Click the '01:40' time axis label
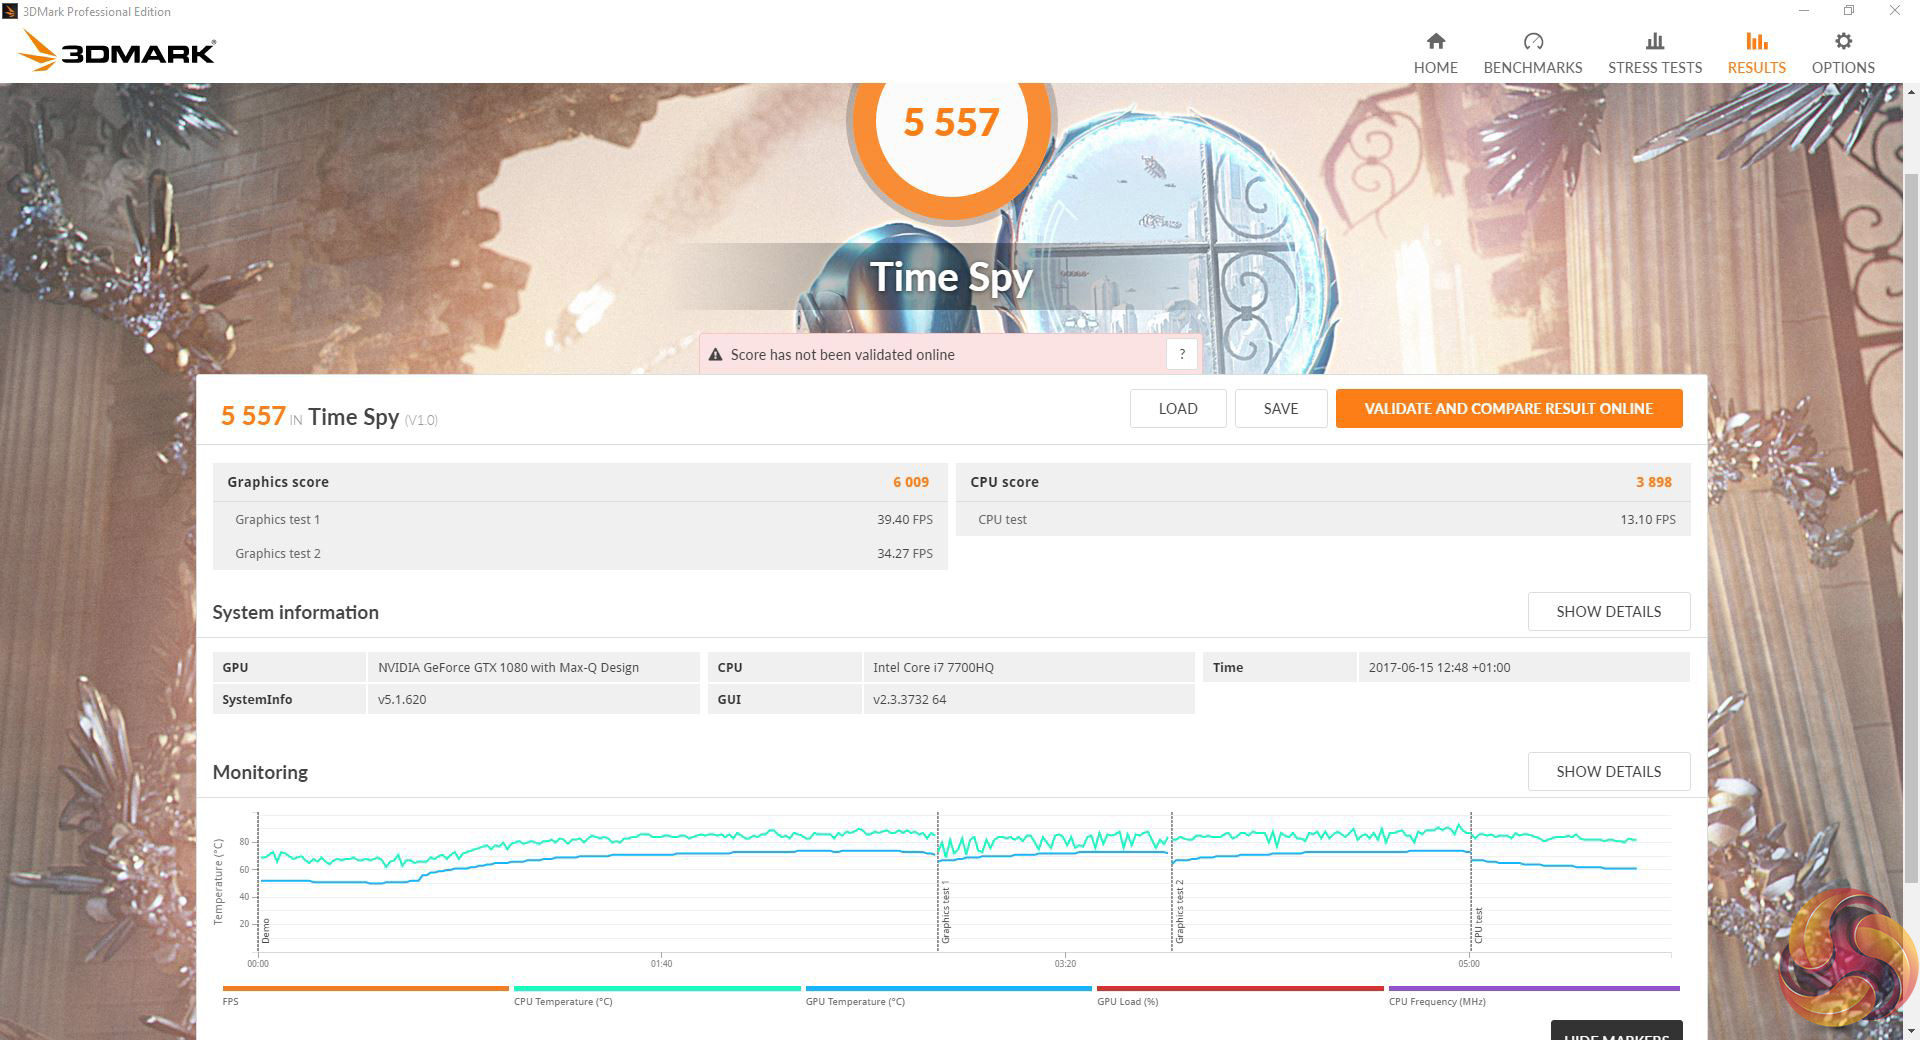The height and width of the screenshot is (1040, 1920). (x=661, y=964)
